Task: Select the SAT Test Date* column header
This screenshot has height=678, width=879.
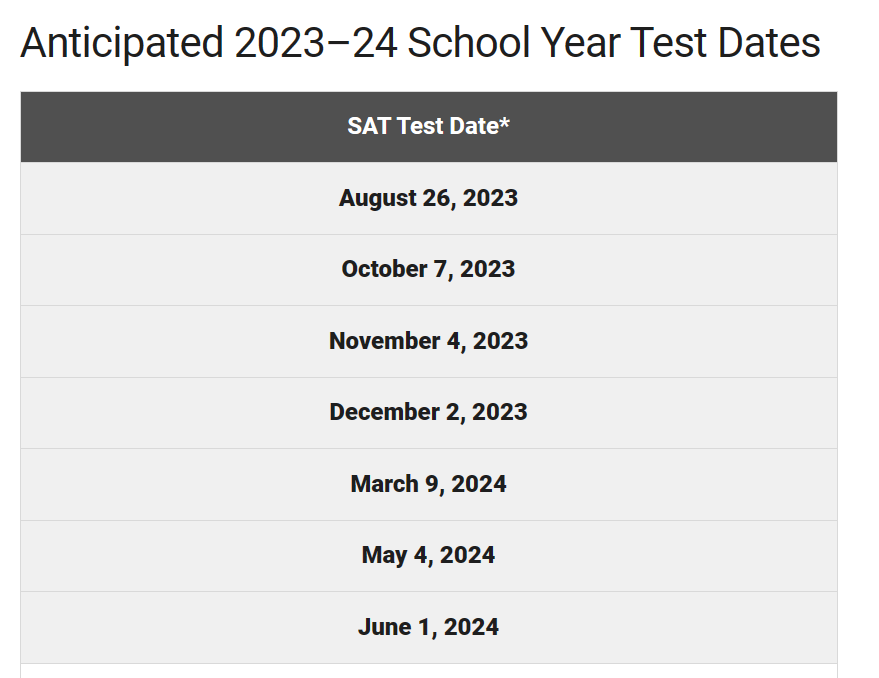Action: pyautogui.click(x=429, y=127)
